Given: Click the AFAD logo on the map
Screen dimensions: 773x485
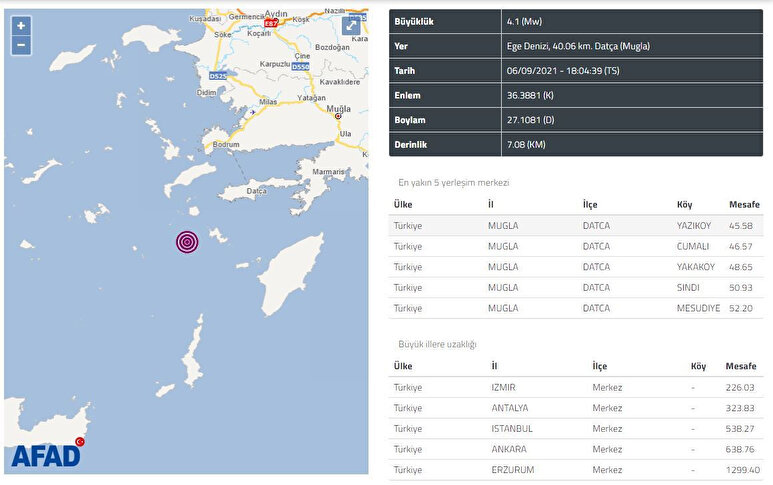Looking at the screenshot, I should coord(46,455).
